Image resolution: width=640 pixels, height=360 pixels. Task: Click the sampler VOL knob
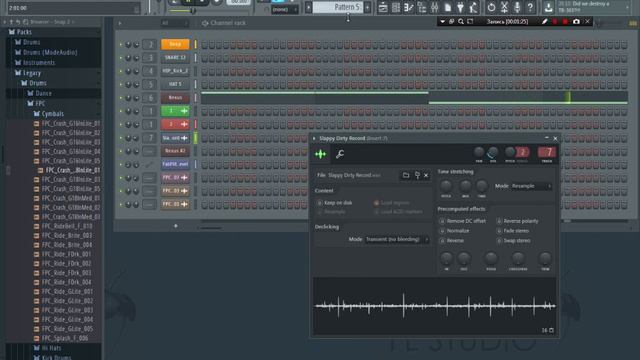[x=493, y=153]
